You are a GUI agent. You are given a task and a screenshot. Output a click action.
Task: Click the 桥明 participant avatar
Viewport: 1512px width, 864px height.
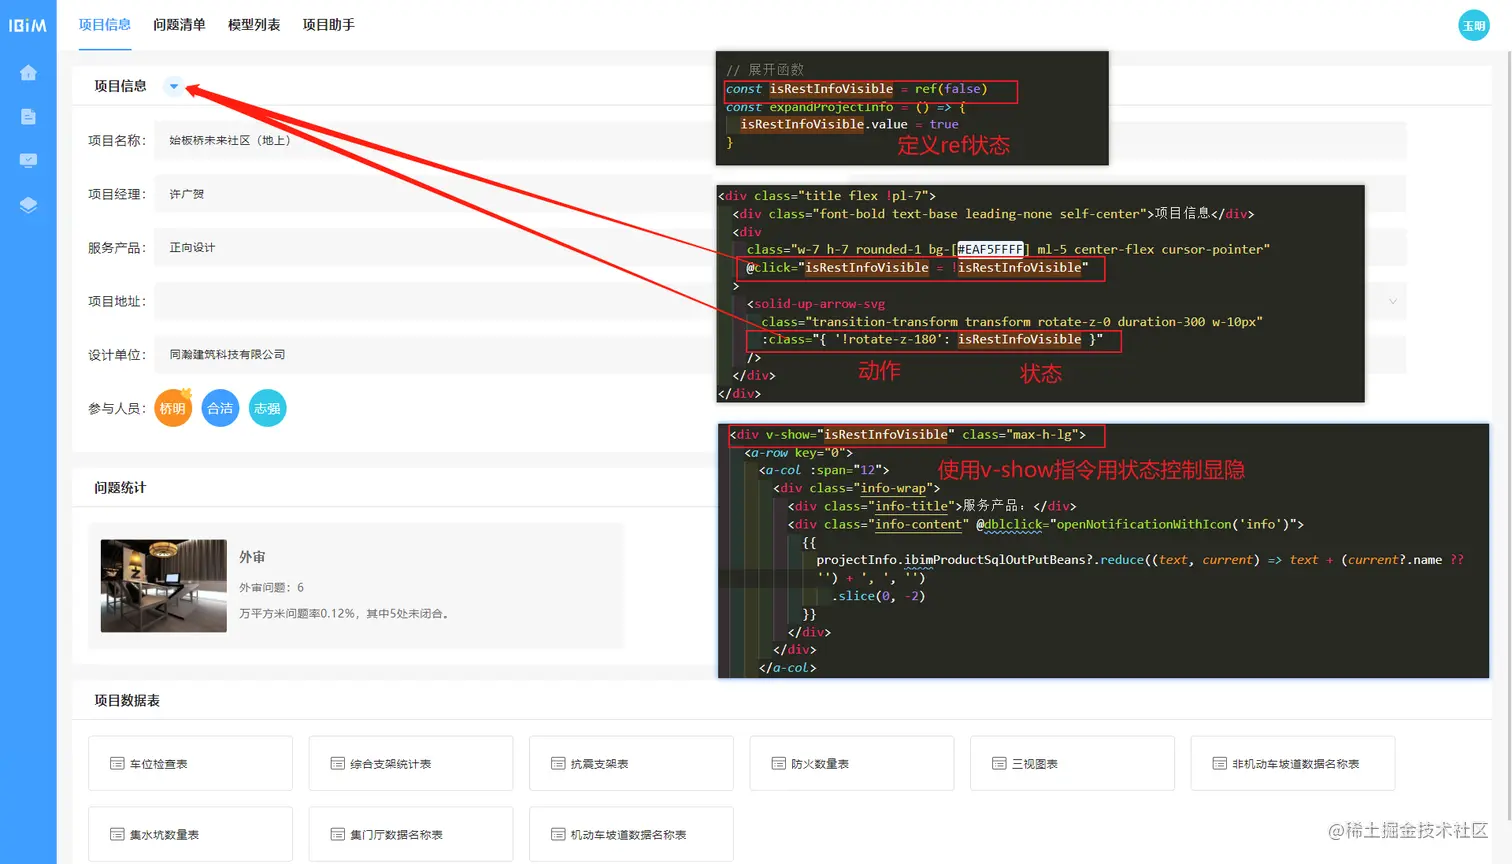tap(173, 408)
